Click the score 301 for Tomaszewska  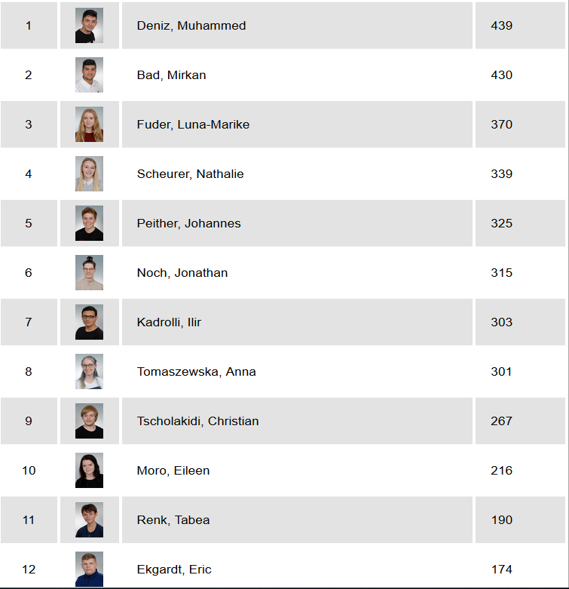point(501,372)
